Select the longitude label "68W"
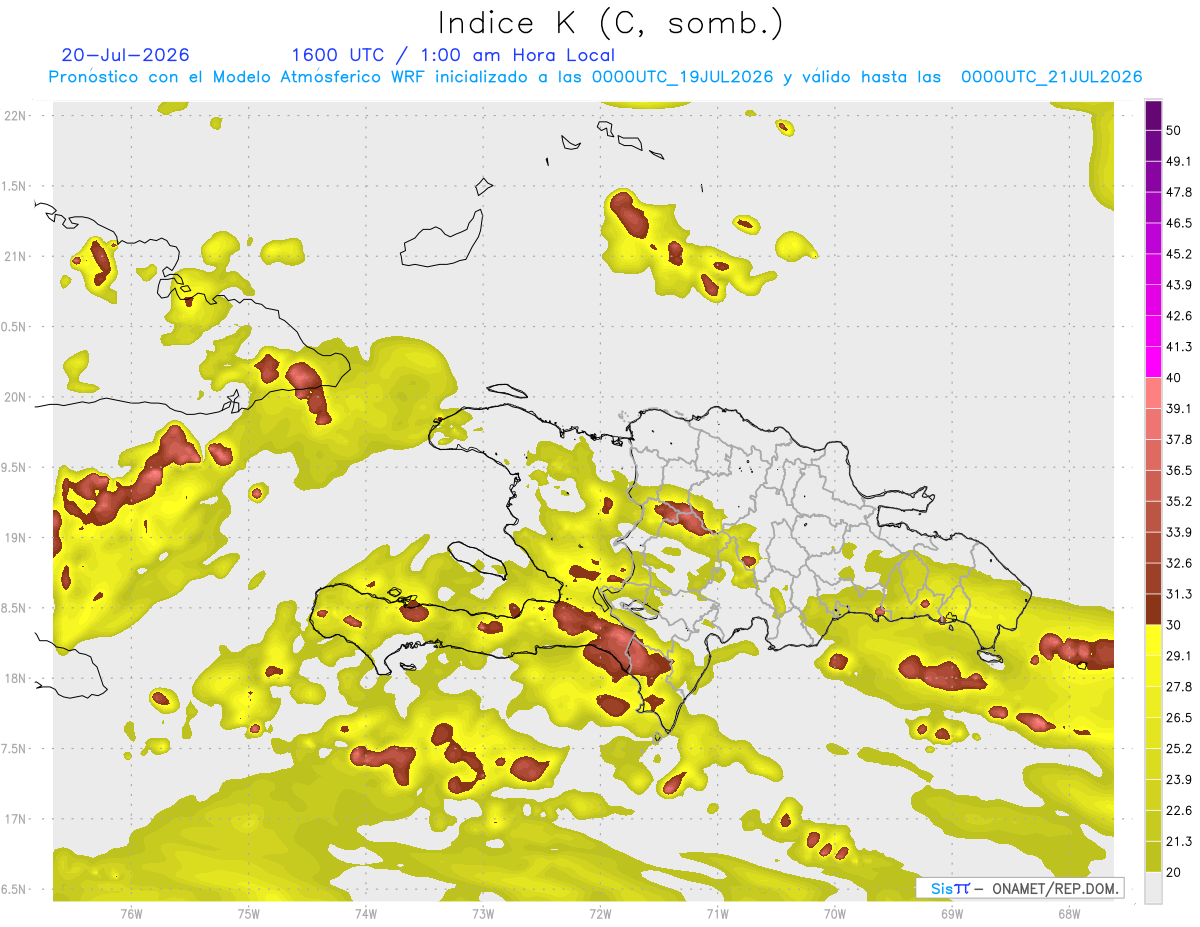This screenshot has height=927, width=1200. click(1069, 913)
